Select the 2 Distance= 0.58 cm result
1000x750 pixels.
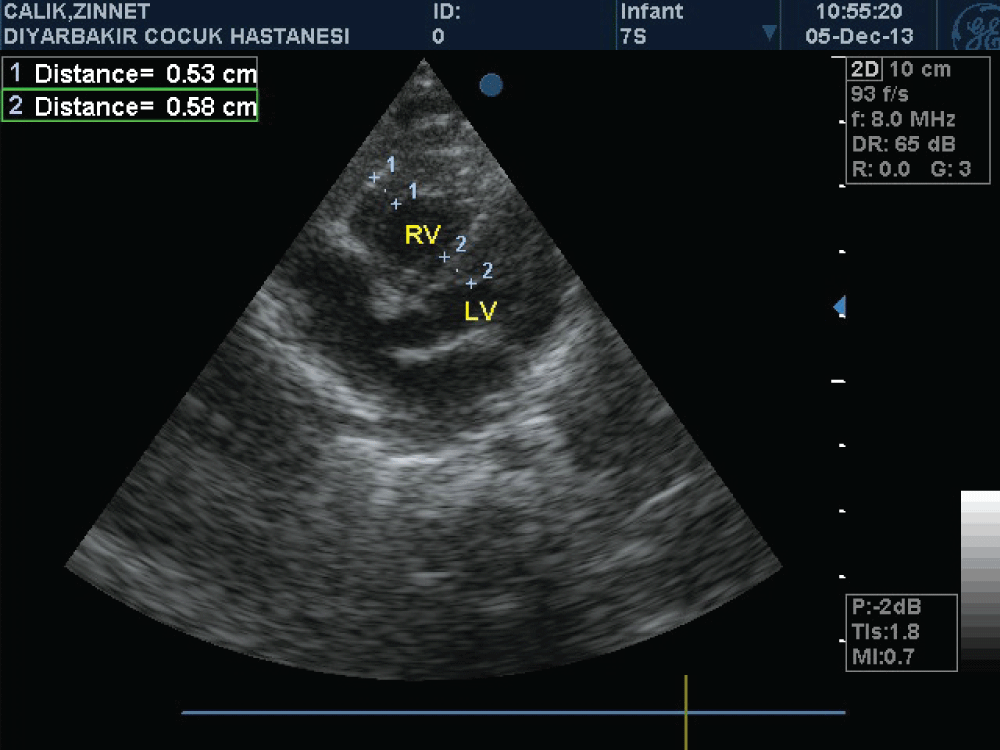click(x=131, y=106)
